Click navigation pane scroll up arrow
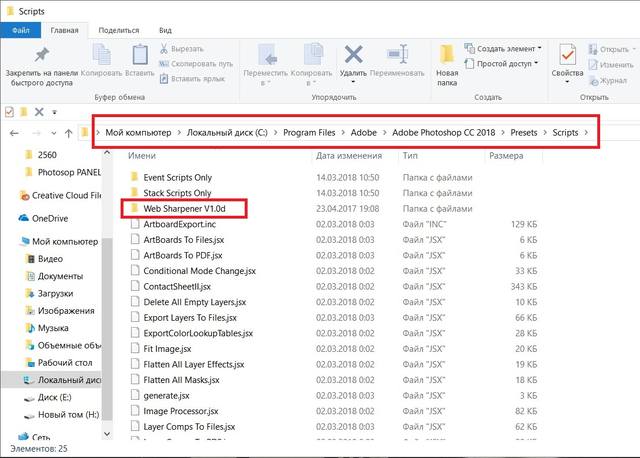The image size is (640, 458). tap(107, 153)
